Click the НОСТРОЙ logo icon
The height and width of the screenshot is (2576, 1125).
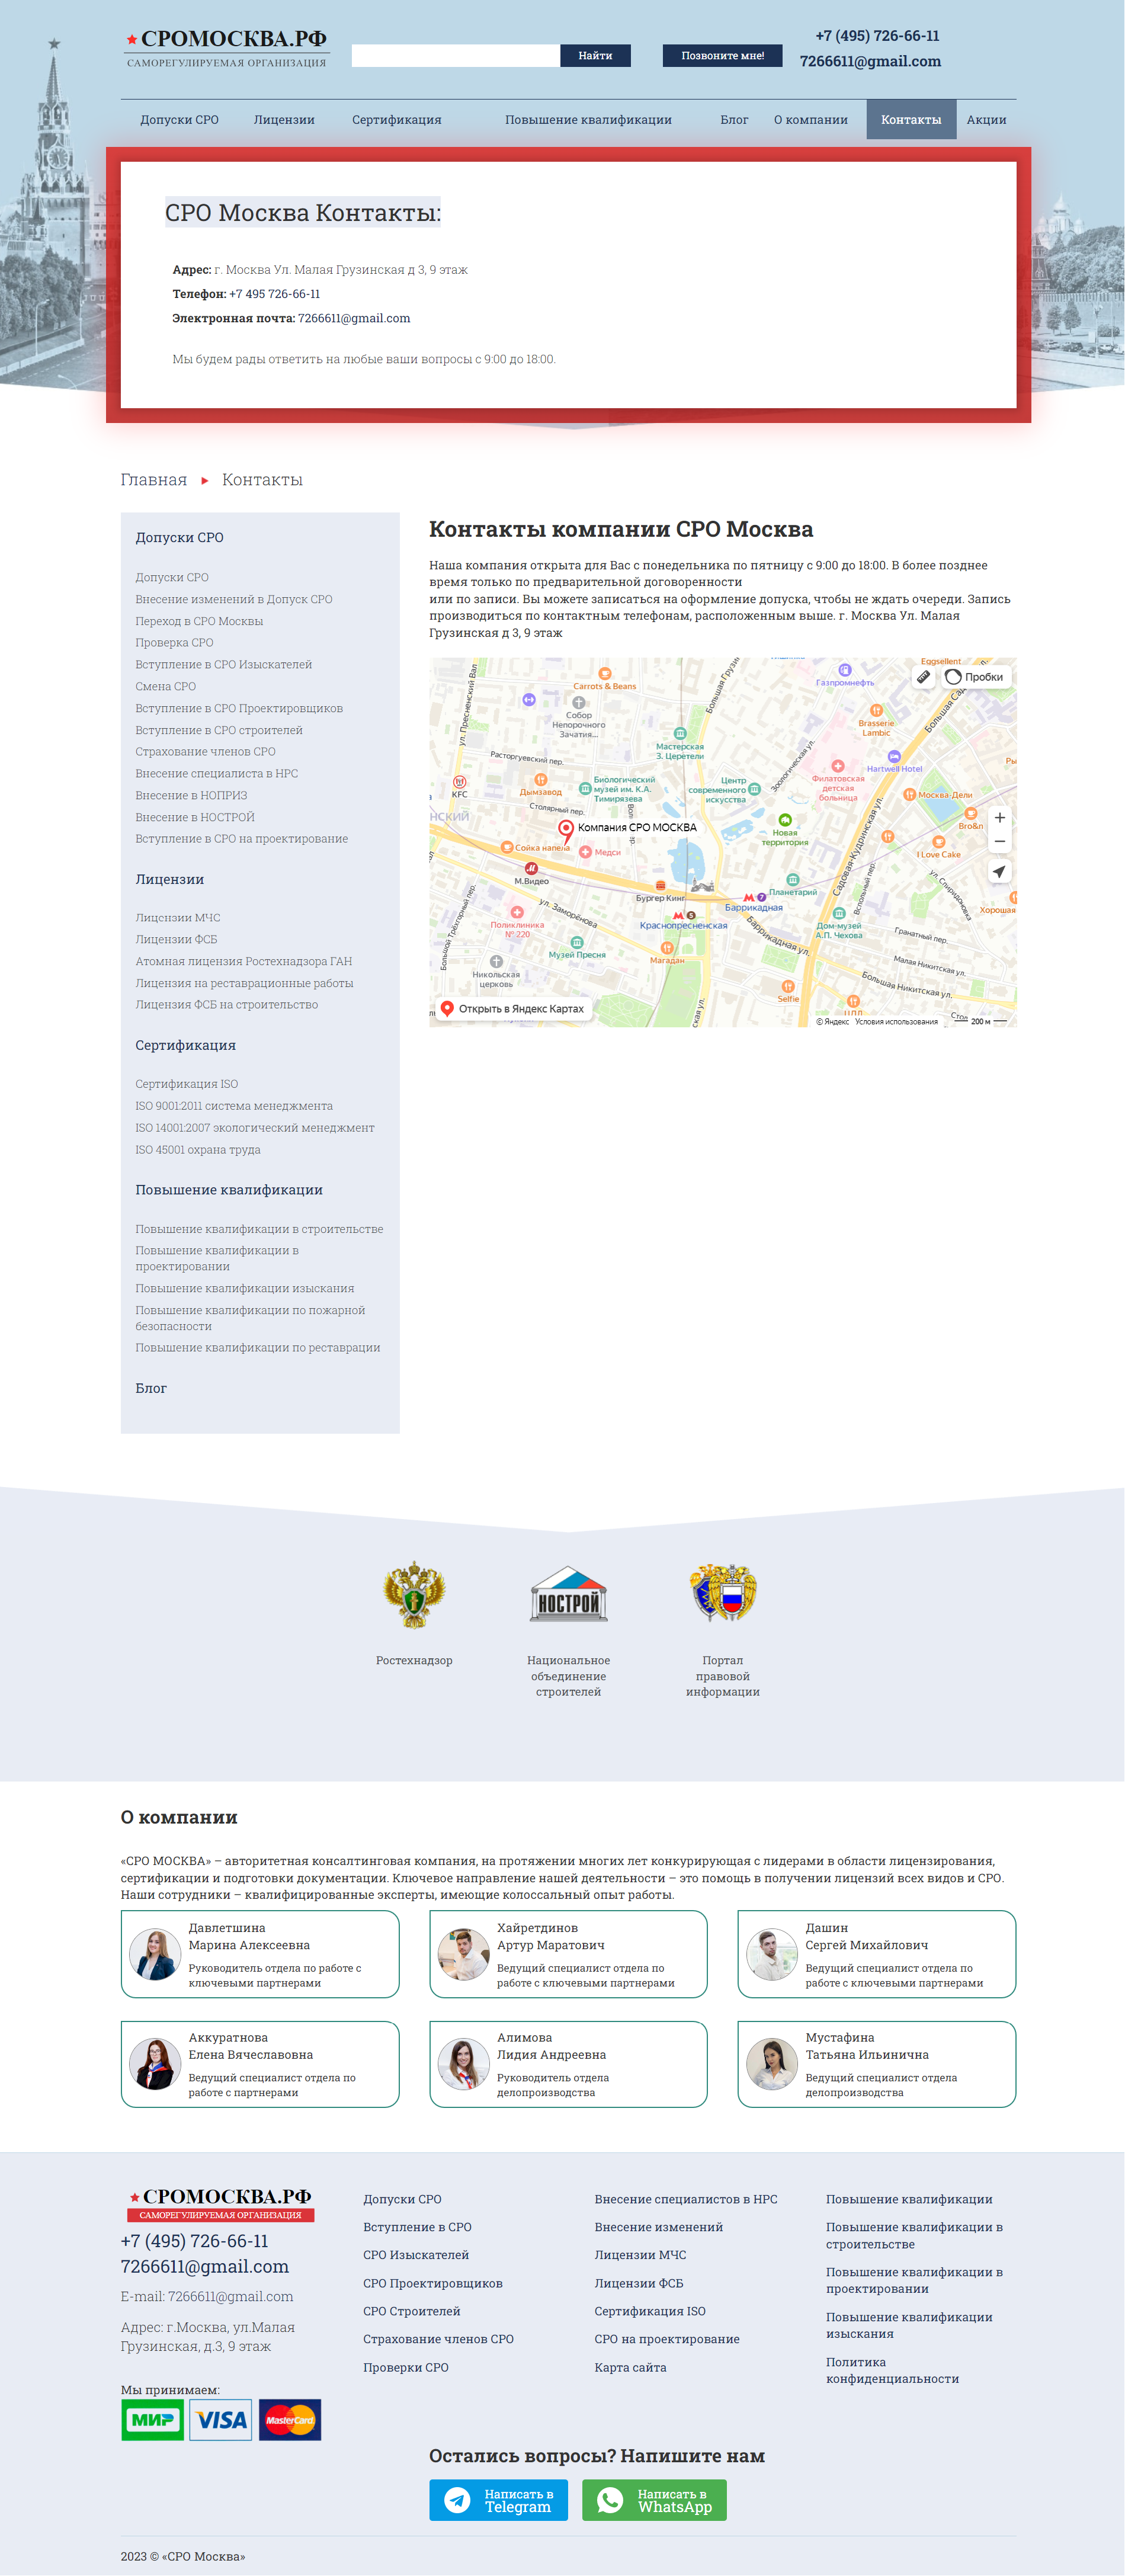click(568, 1595)
